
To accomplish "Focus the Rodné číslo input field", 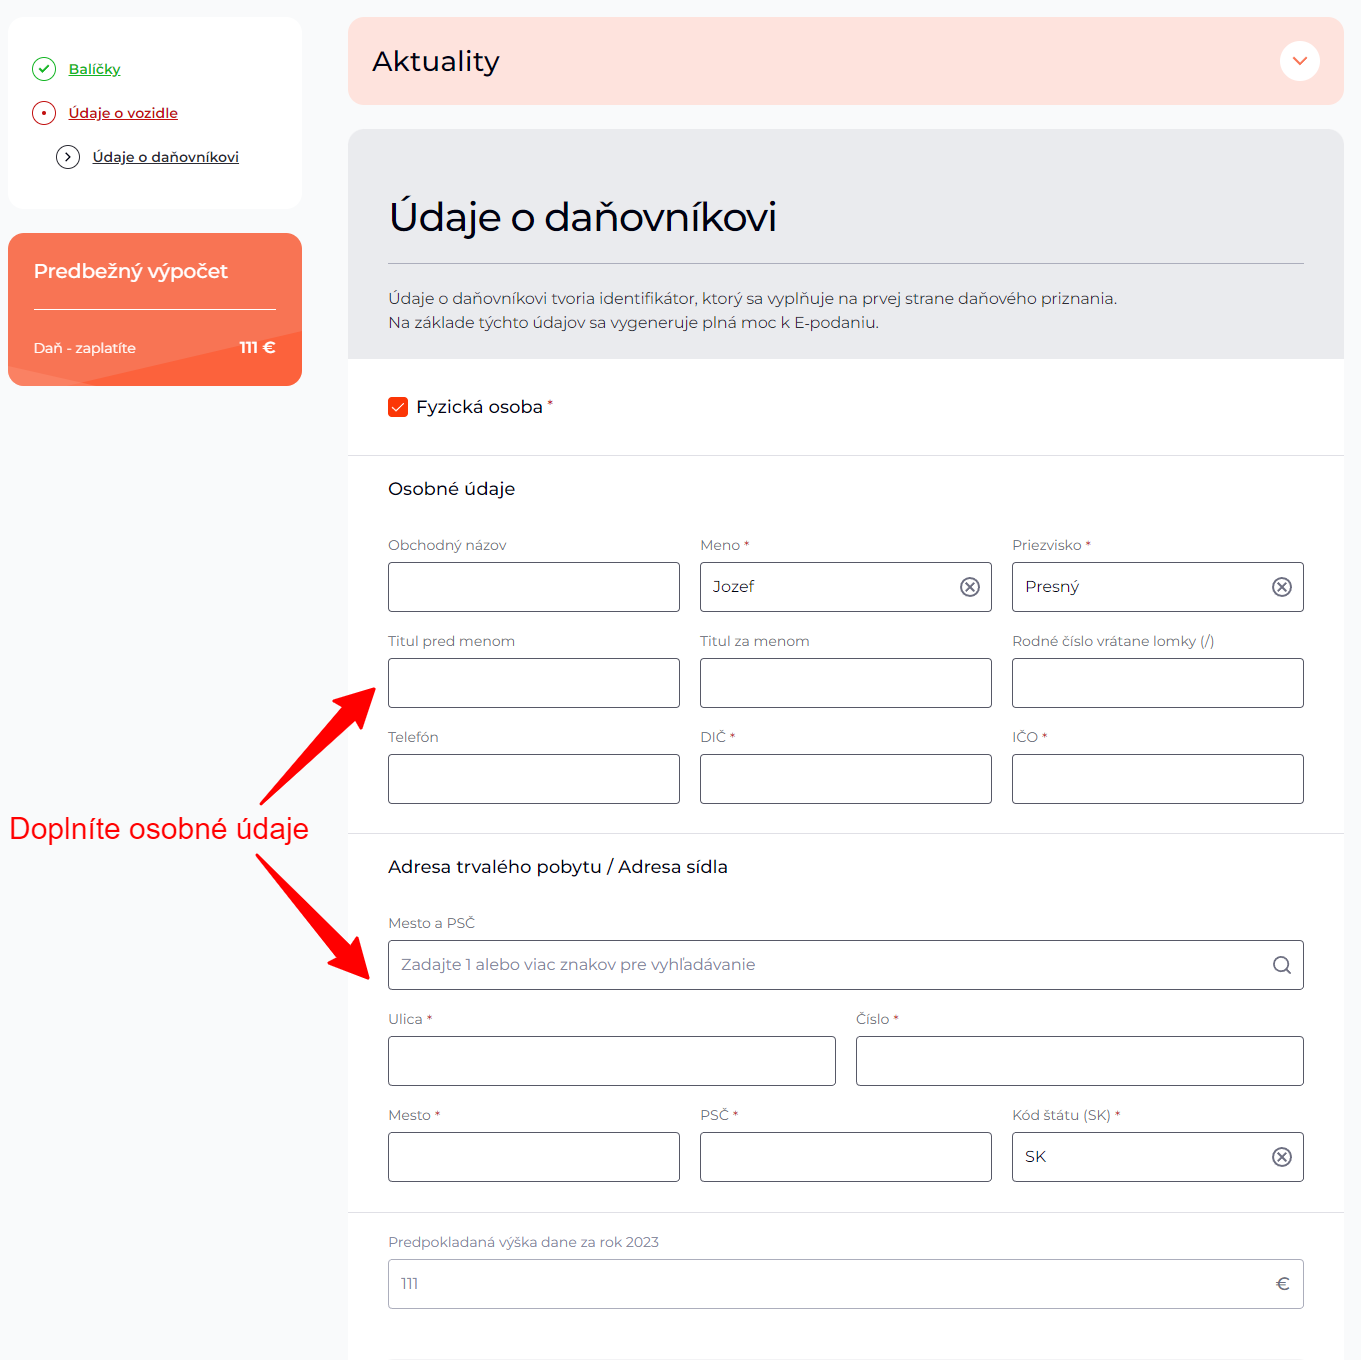I will tap(1157, 683).
